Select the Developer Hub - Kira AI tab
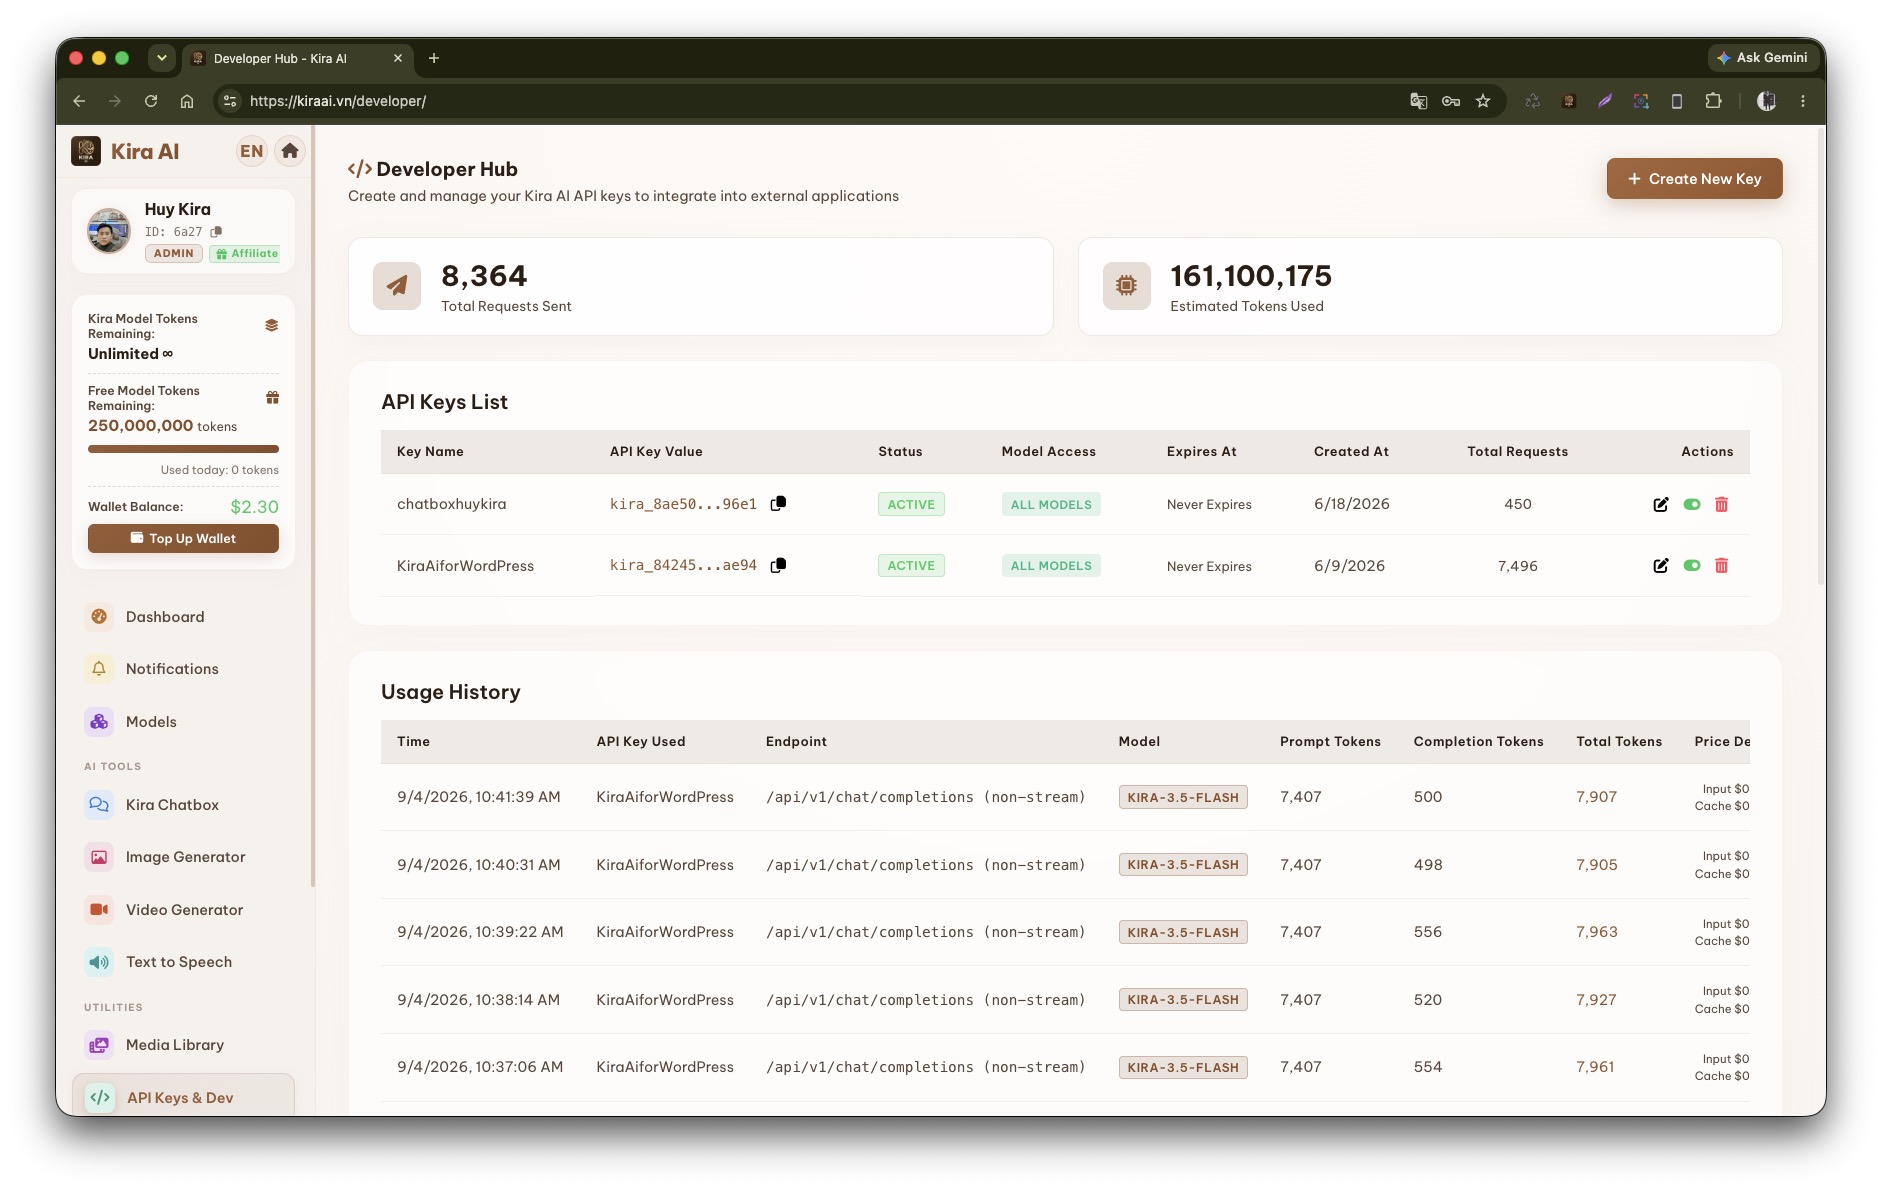The image size is (1882, 1190). [297, 58]
